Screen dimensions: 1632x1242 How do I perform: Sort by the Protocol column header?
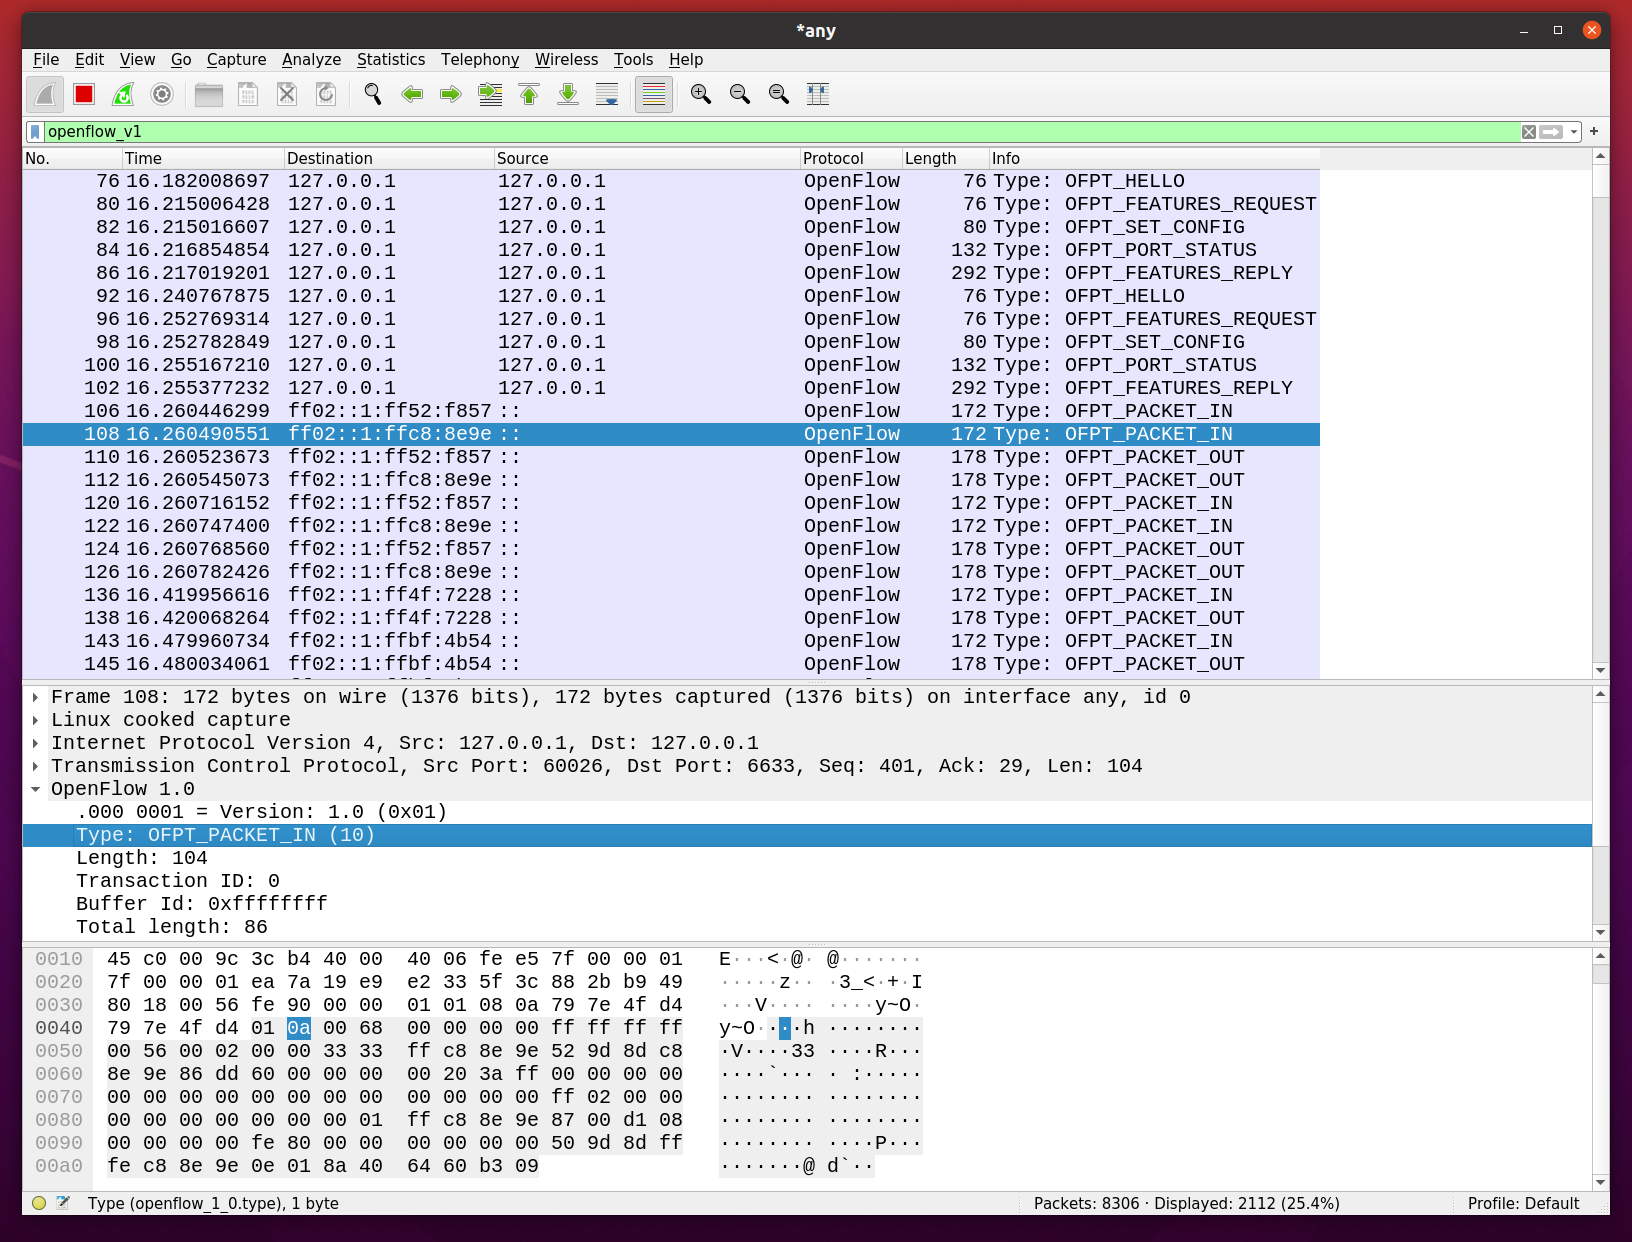click(851, 158)
